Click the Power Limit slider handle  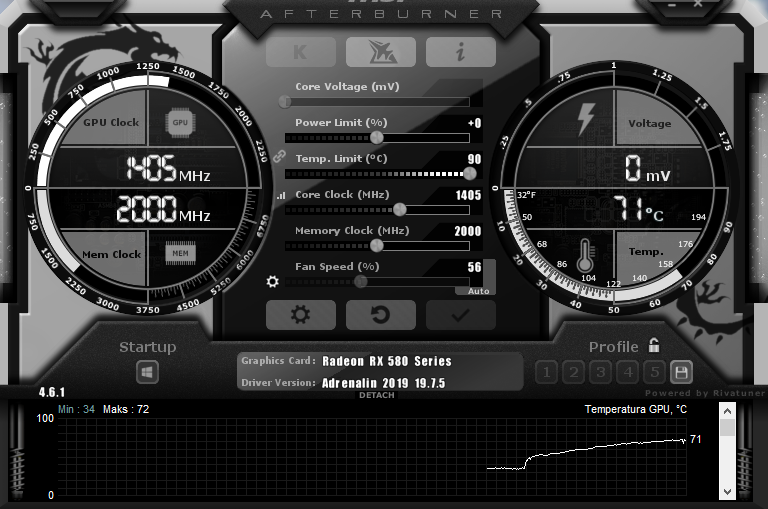(x=377, y=138)
